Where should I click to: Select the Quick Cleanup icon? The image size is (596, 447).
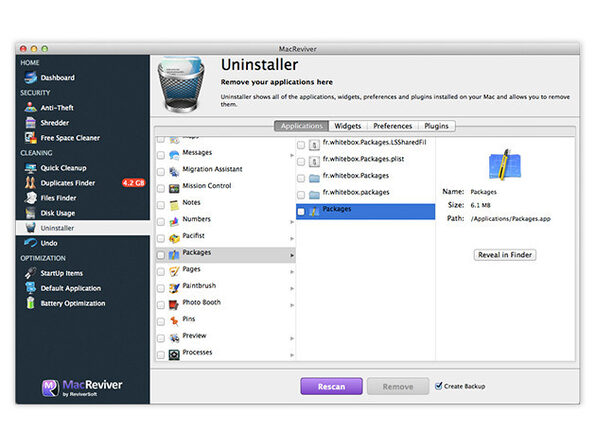tap(30, 168)
